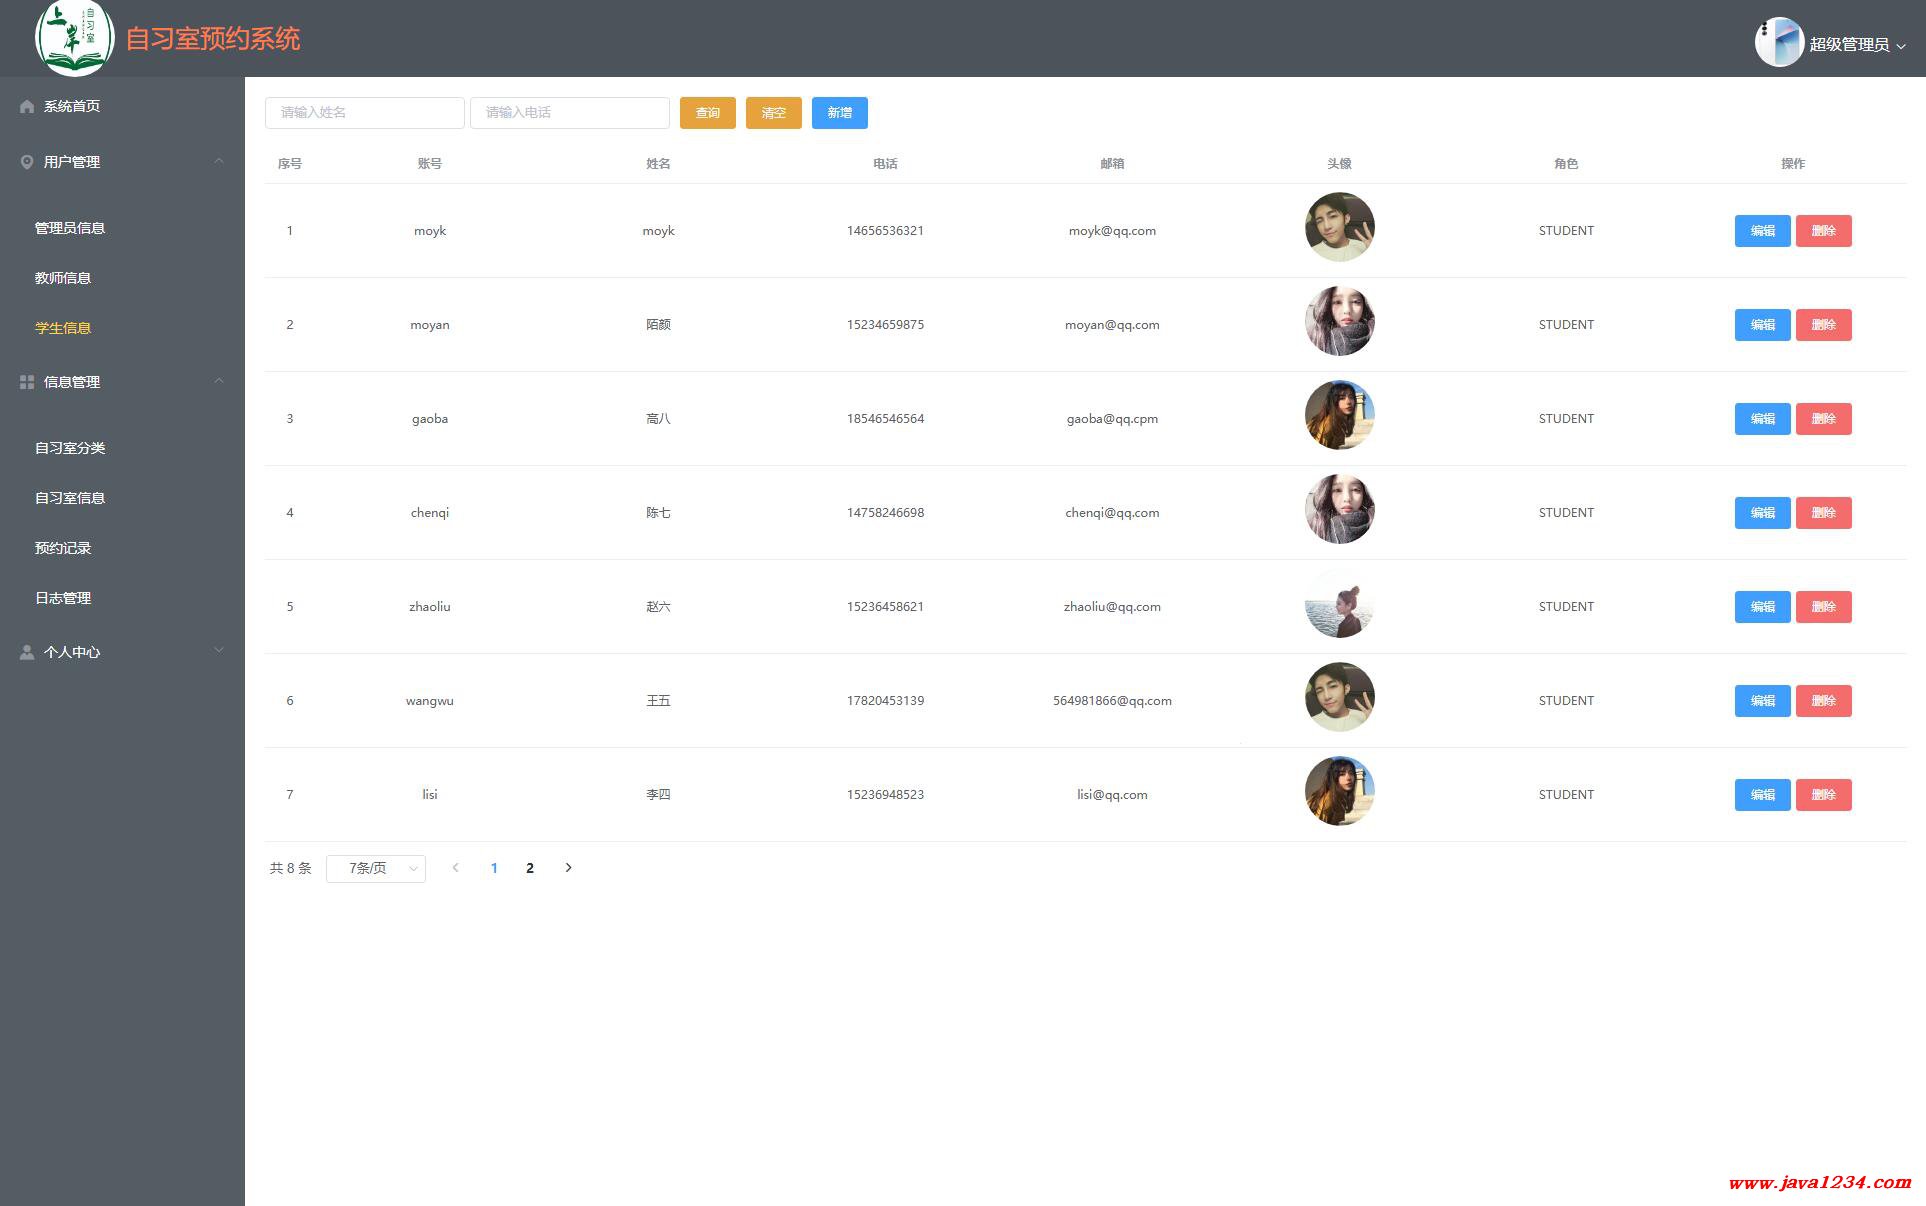Viewport: 1926px width, 1206px height.
Task: Click the avatar in the wangwu row
Action: pyautogui.click(x=1340, y=697)
